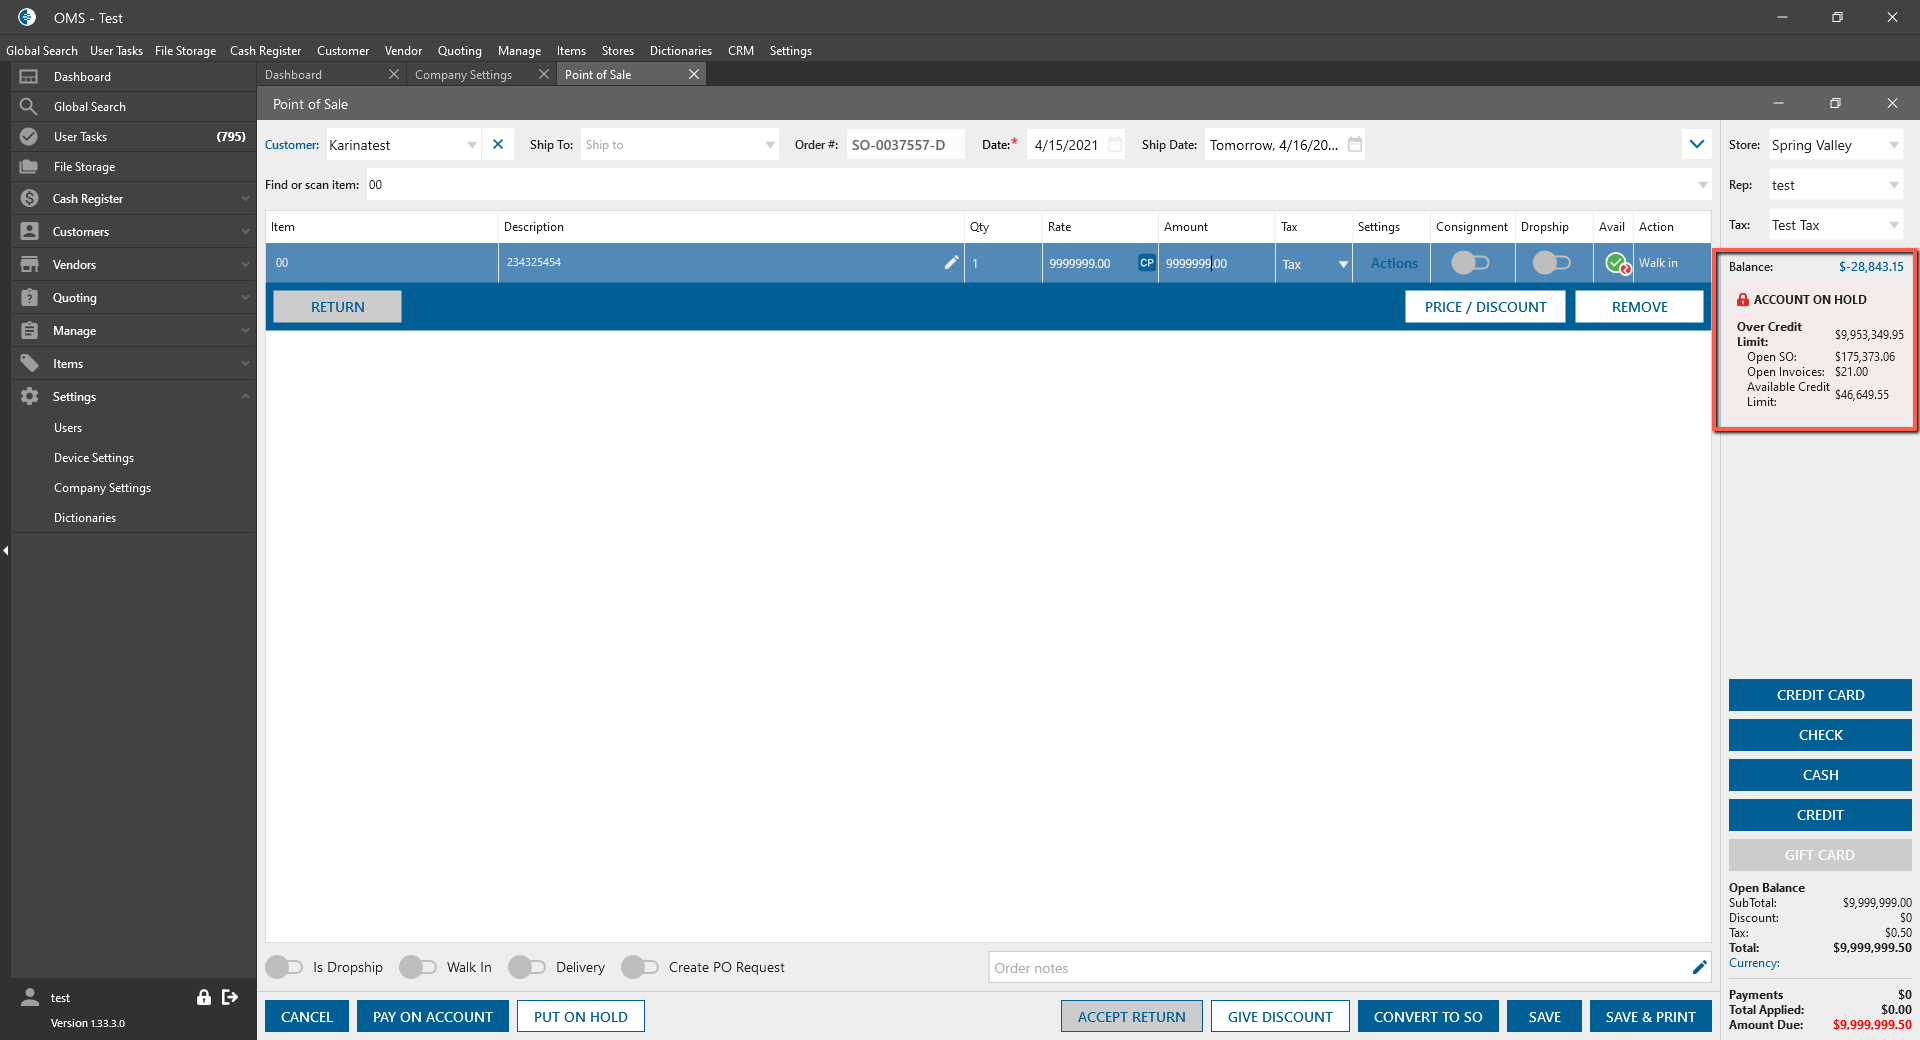The width and height of the screenshot is (1920, 1040).
Task: Expand the order header details chevron
Action: point(1697,144)
